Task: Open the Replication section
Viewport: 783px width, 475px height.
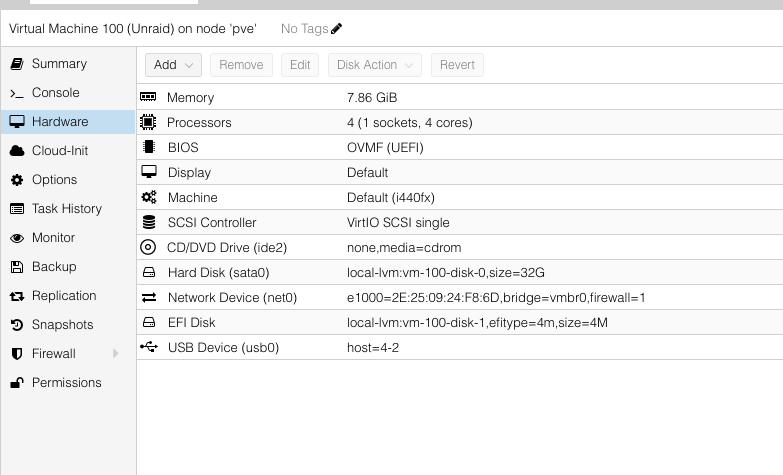Action: [x=68, y=296]
